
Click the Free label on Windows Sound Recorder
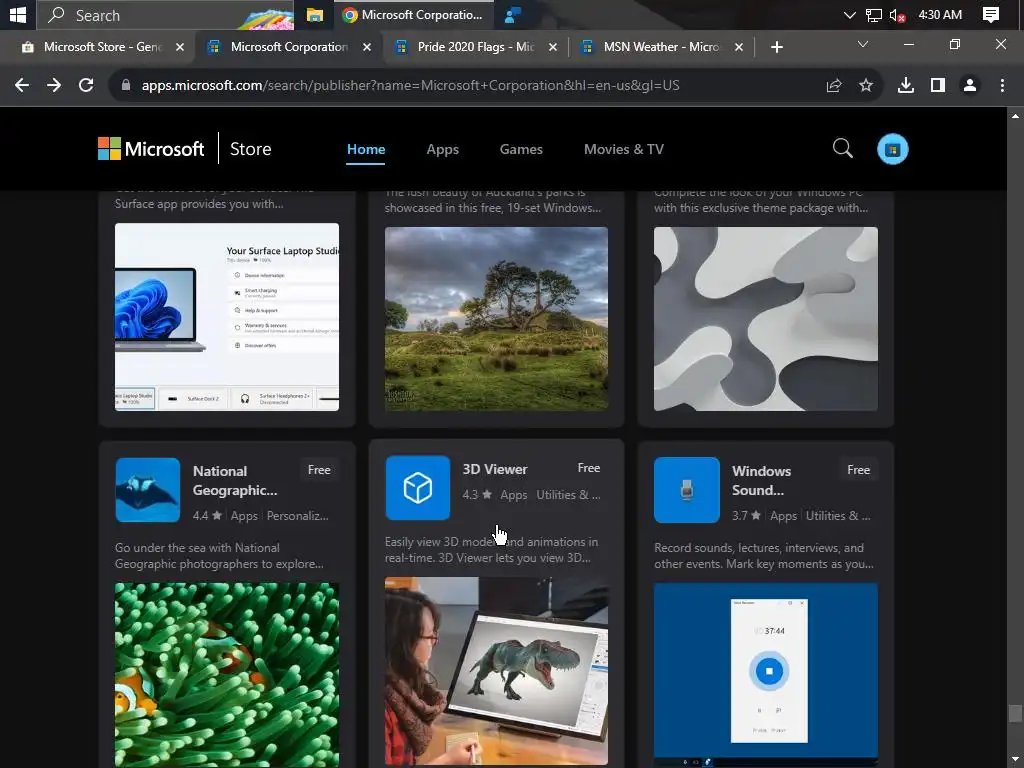pyautogui.click(x=858, y=470)
